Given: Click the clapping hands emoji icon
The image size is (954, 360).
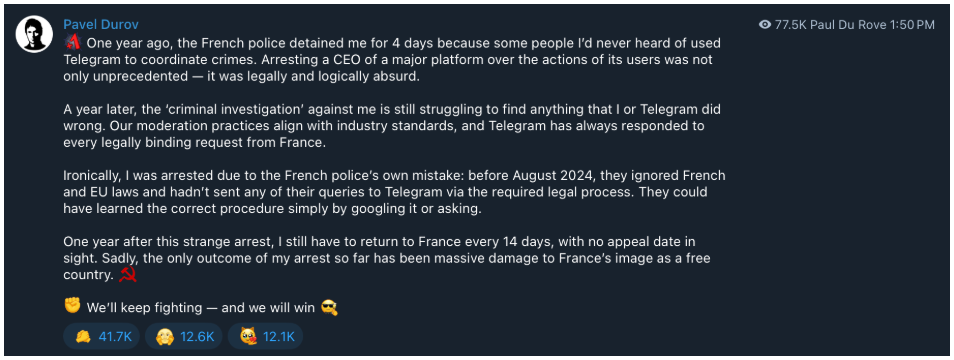Looking at the screenshot, I should click(x=83, y=336).
